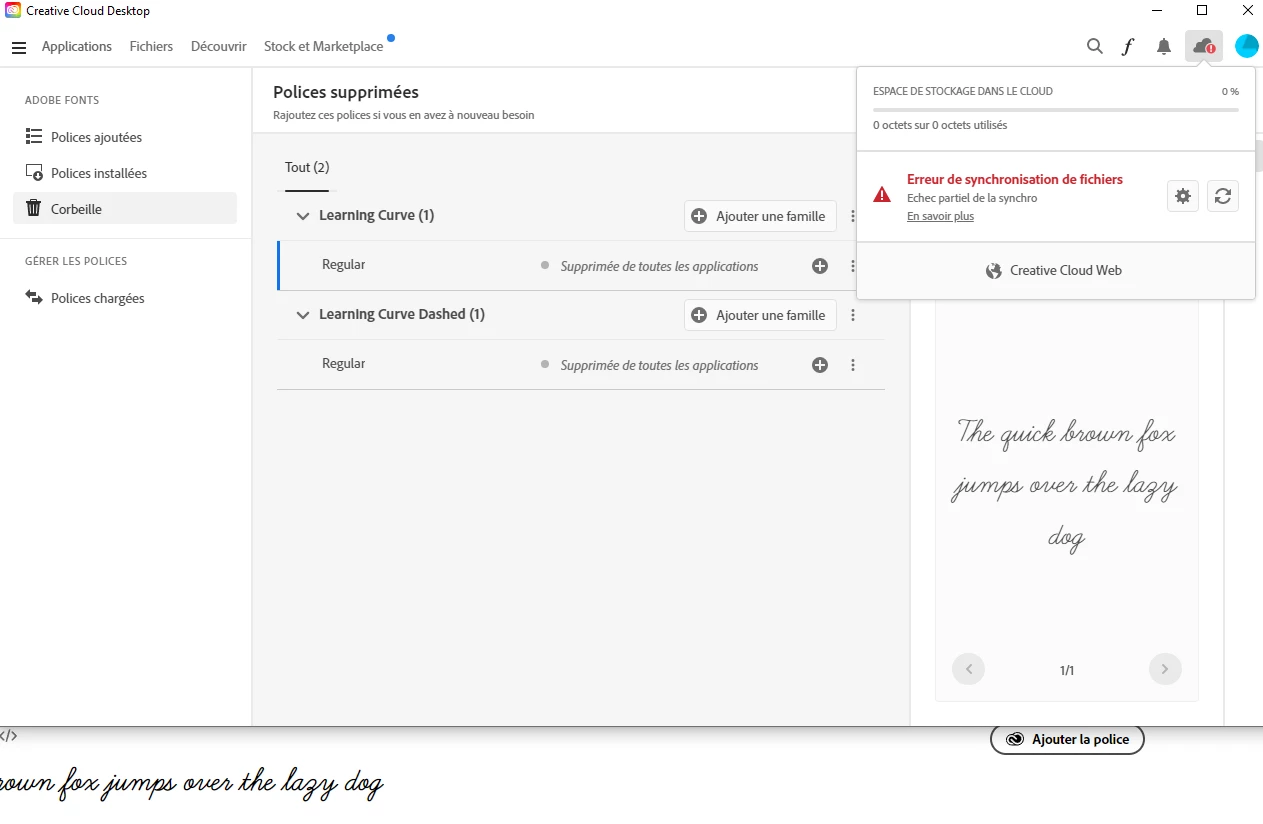Viewport: 1263px width, 824px height.
Task: Select Corbeille in the sidebar
Action: (x=125, y=208)
